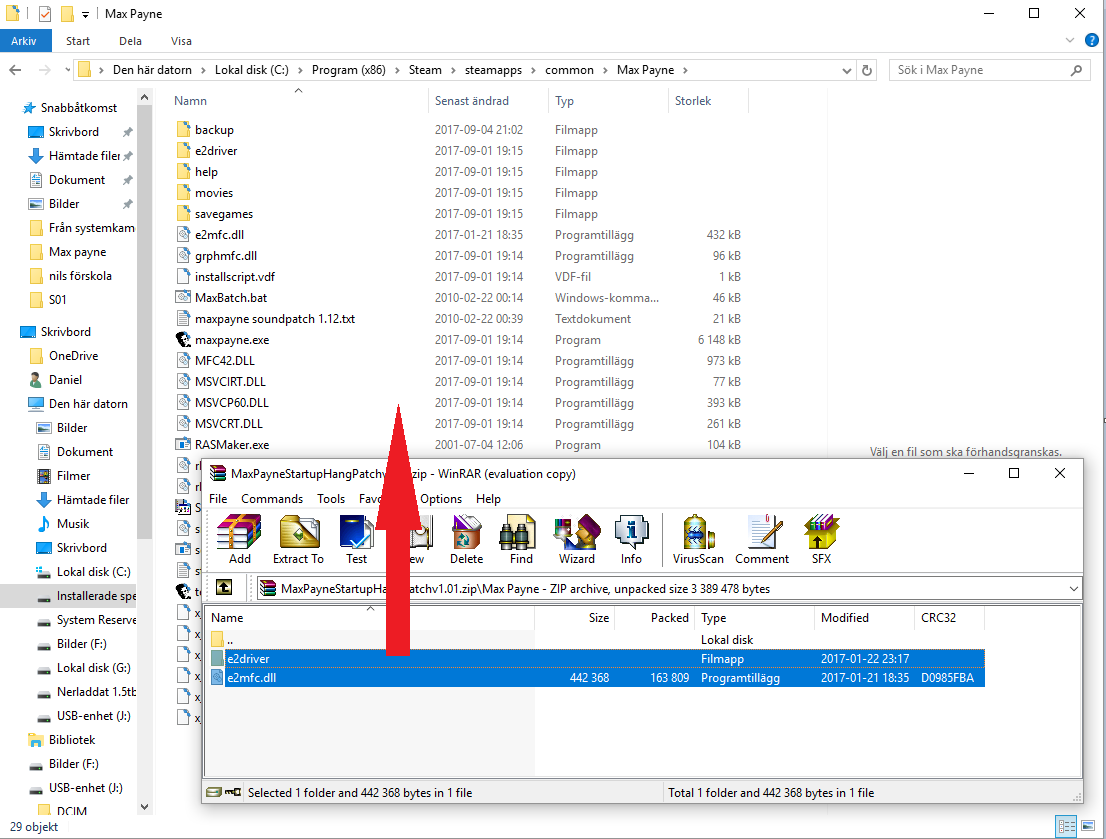Open recent locations dropdown beside forward arrow
Viewport: 1106px width, 839px height.
tap(67, 70)
